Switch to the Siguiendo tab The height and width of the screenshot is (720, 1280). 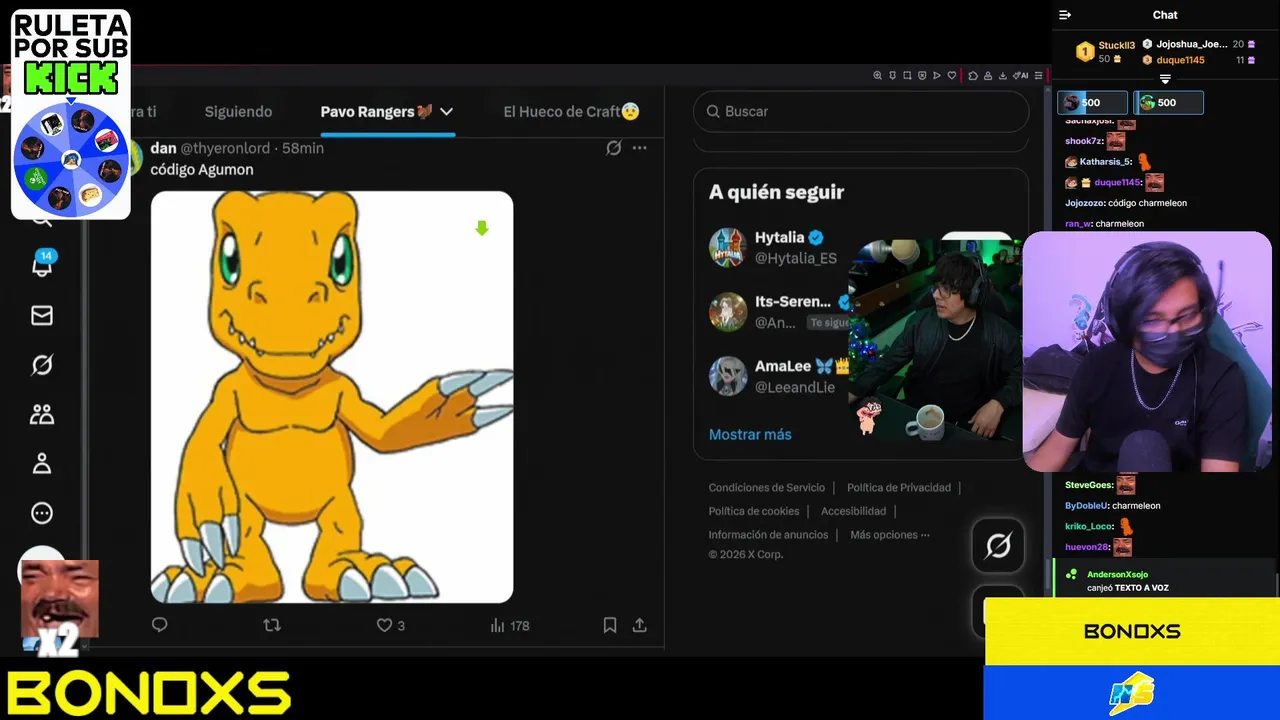point(238,112)
